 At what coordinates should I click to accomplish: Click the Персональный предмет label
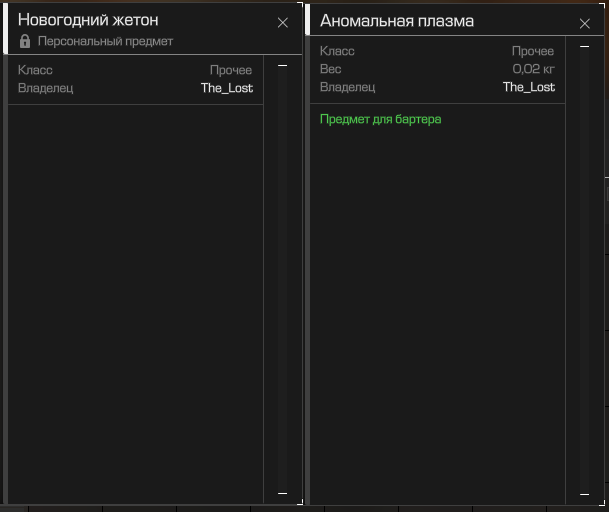105,41
